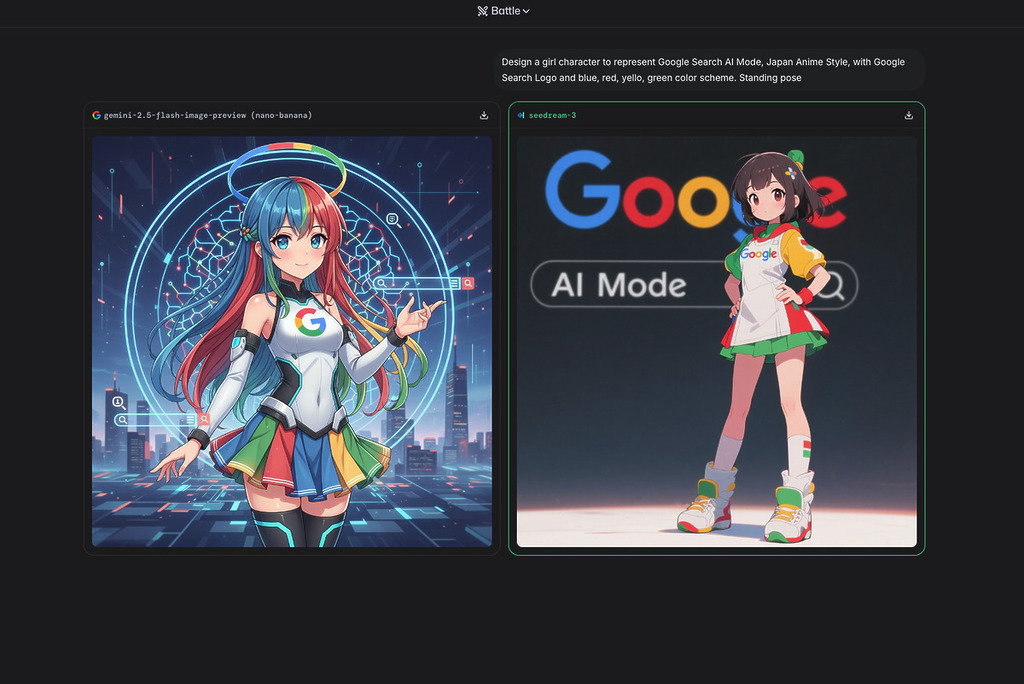The height and width of the screenshot is (684, 1024).
Task: Select the gemini-2.5-flash-image-preview (nano-banana) label
Action: coord(208,115)
